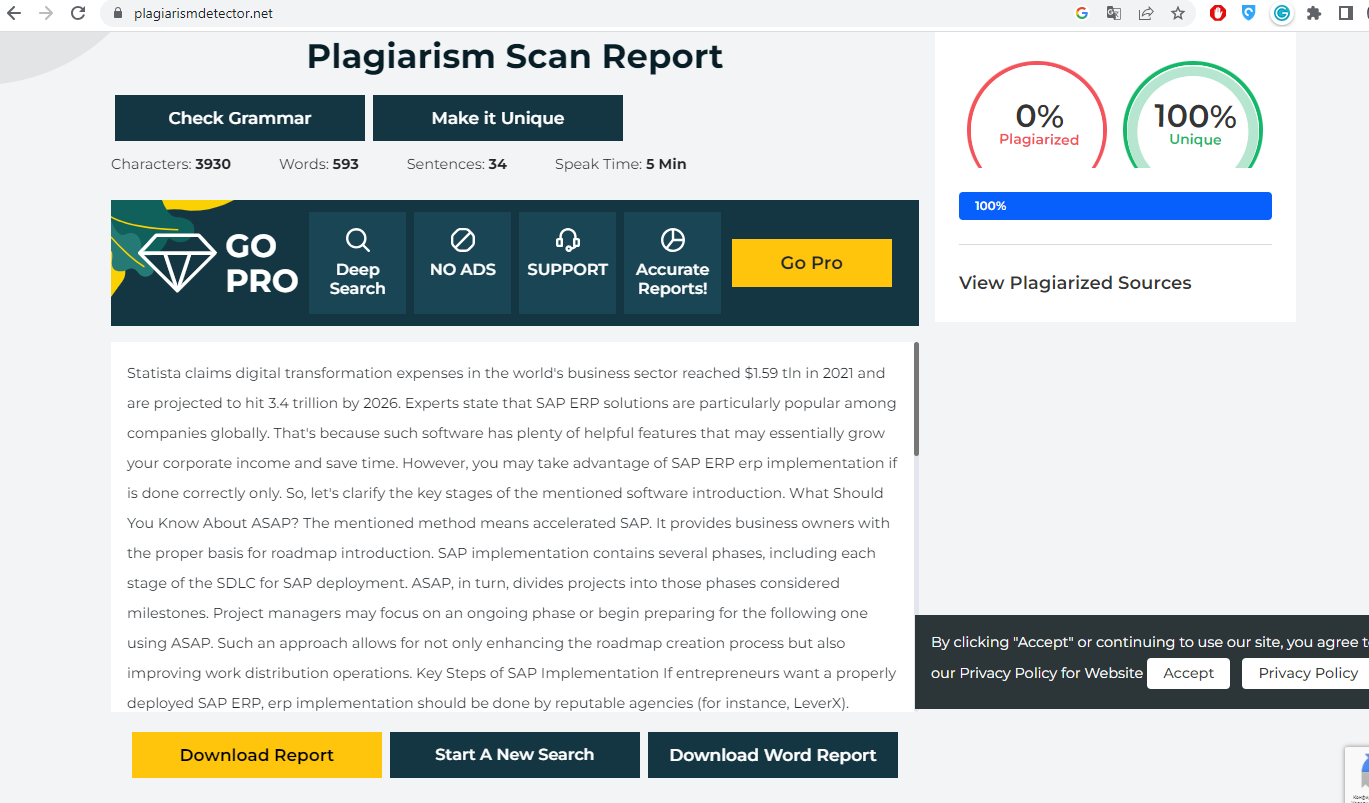1369x803 pixels.
Task: Click Download Word Report button
Action: pyautogui.click(x=773, y=755)
